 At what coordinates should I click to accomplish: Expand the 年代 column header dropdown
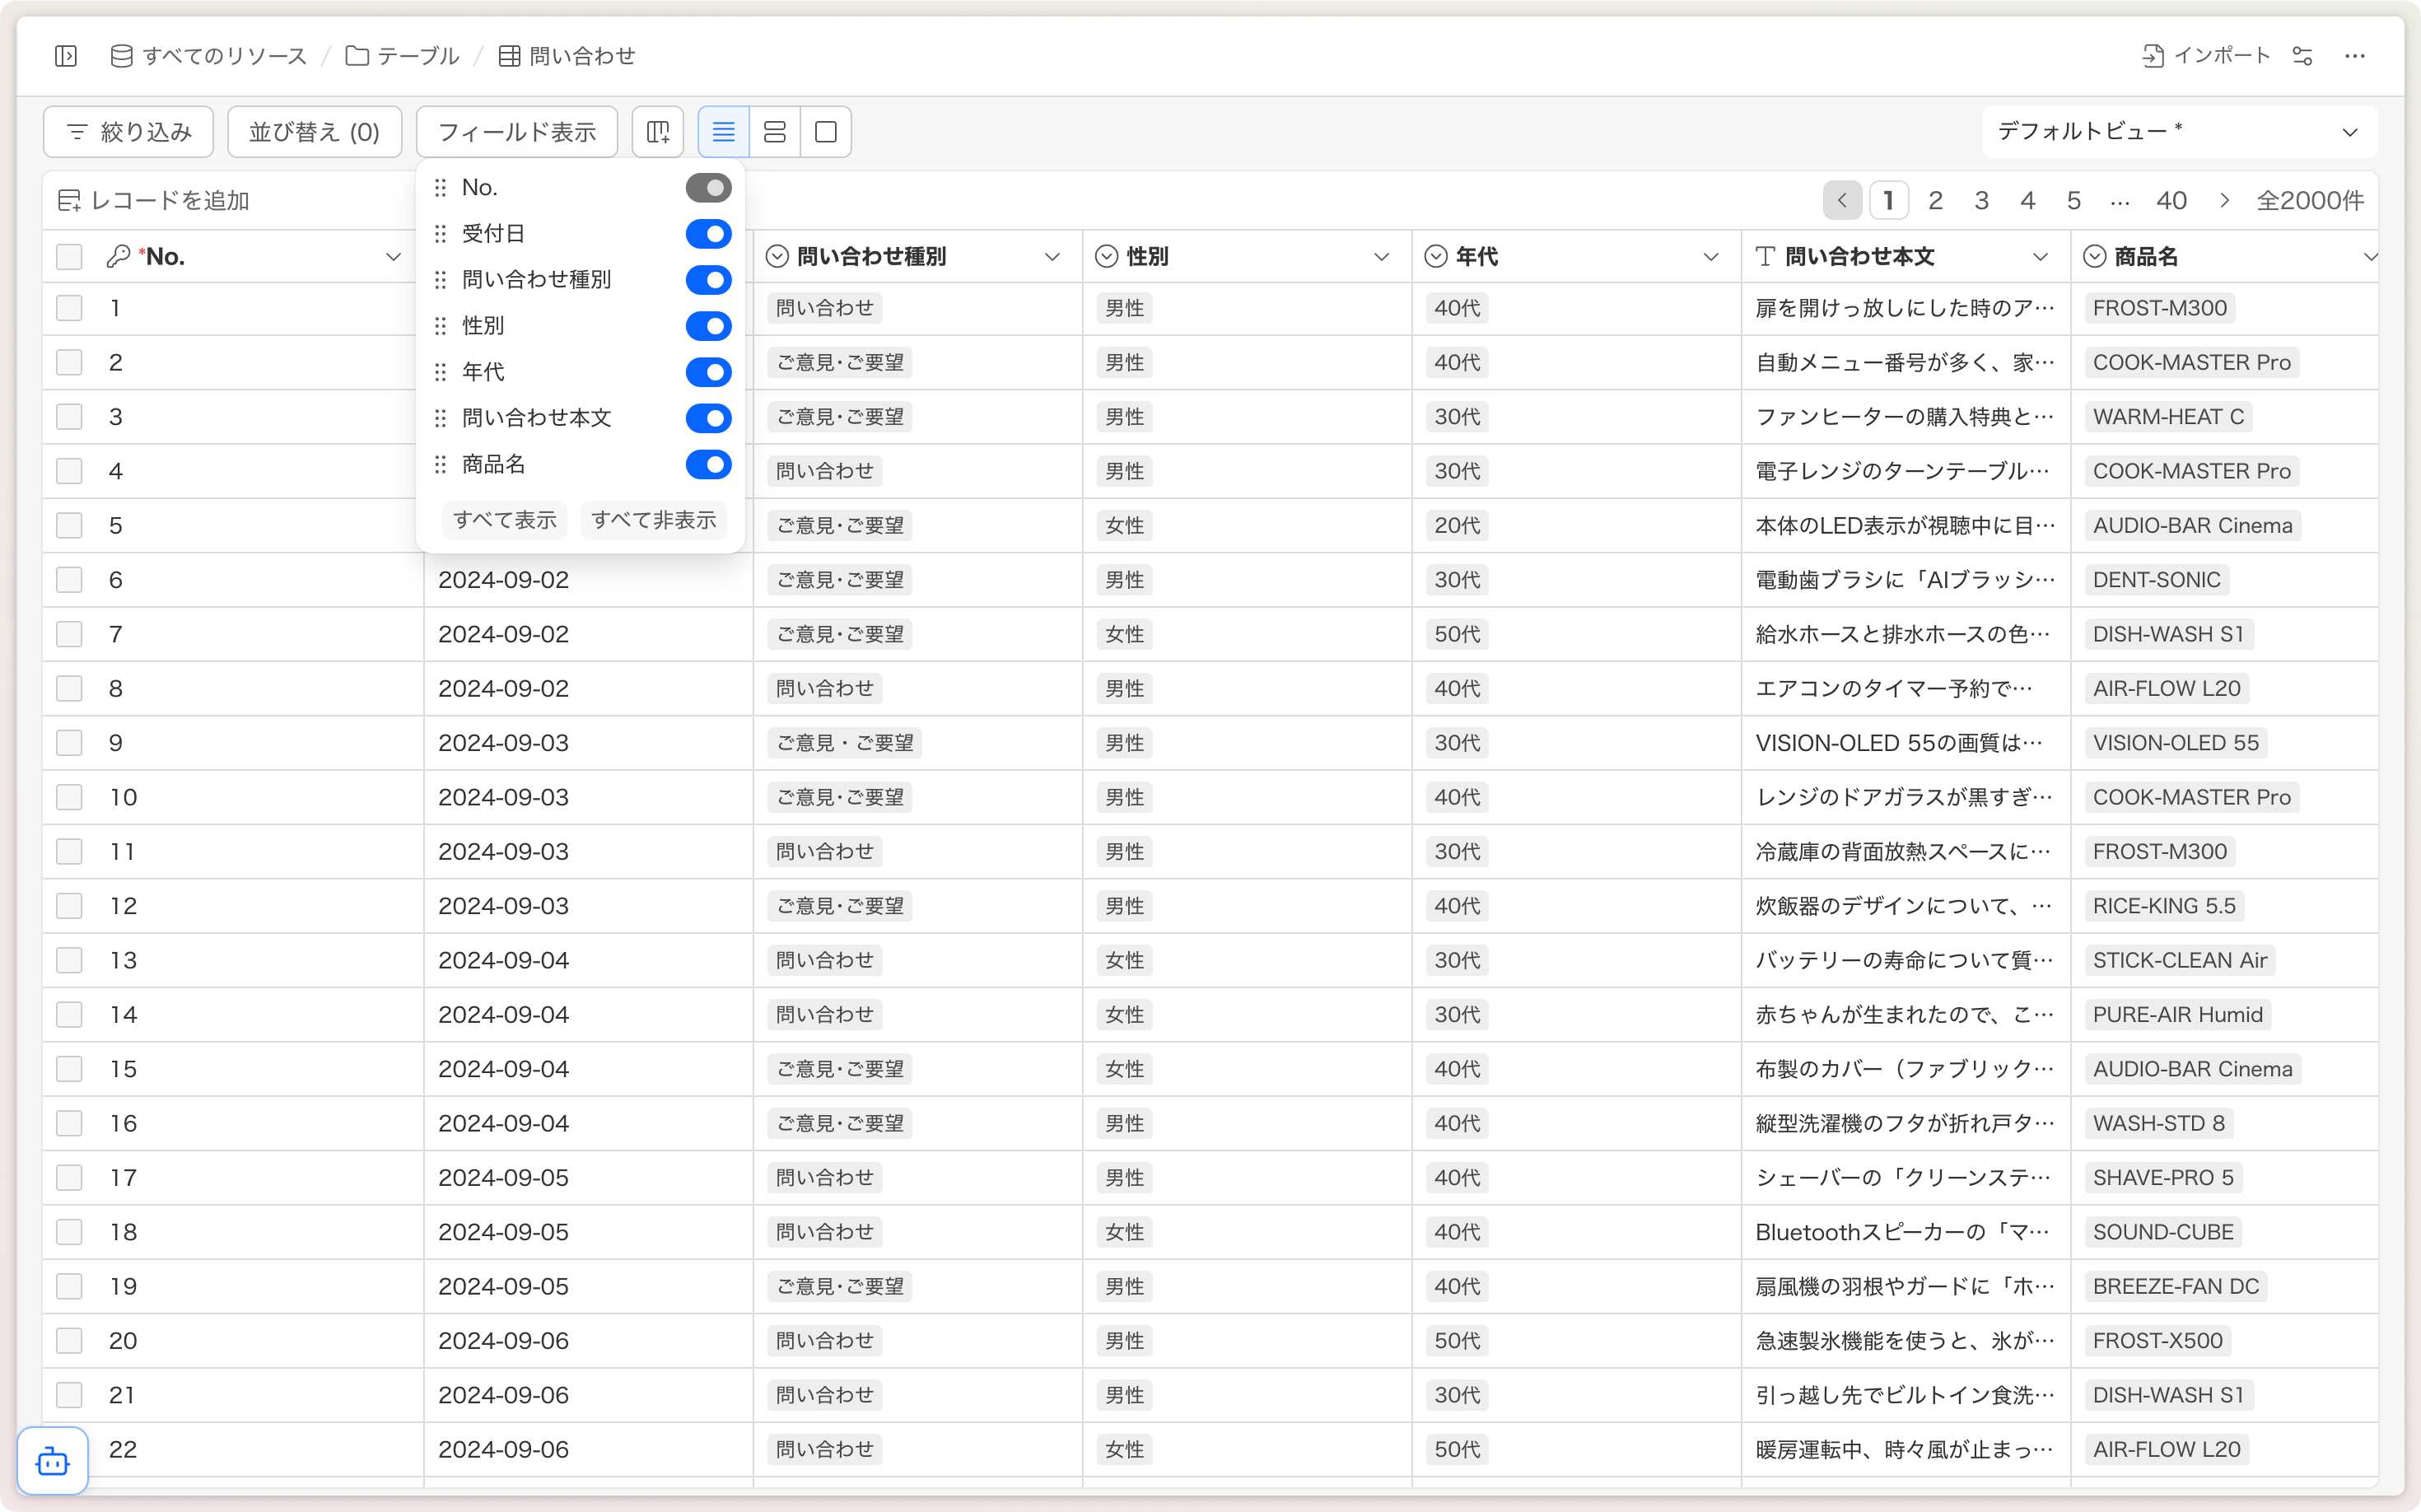(x=1710, y=257)
